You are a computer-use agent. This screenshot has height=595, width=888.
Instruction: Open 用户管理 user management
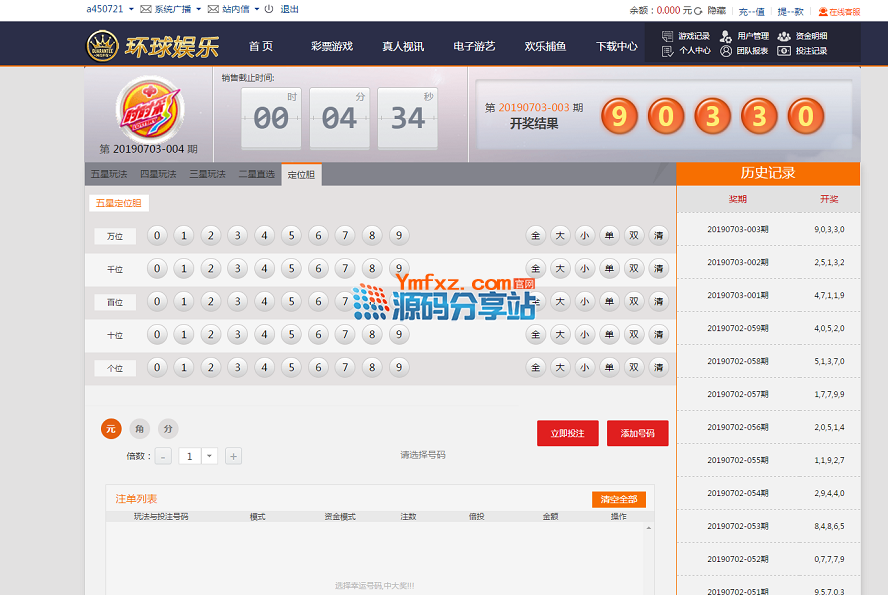747,36
